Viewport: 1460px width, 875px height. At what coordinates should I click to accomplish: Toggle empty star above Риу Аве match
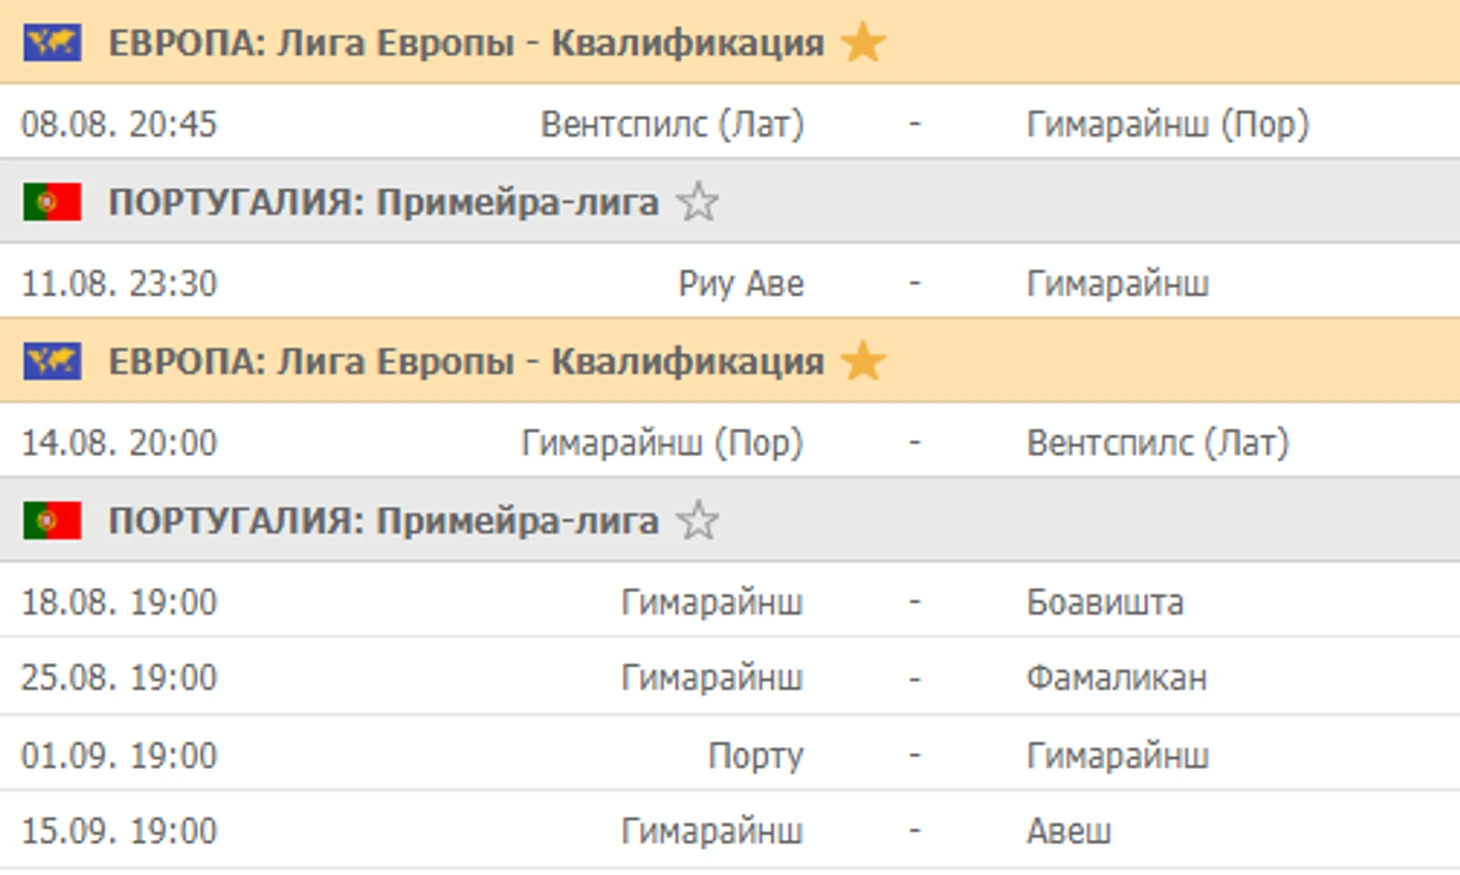pyautogui.click(x=697, y=203)
